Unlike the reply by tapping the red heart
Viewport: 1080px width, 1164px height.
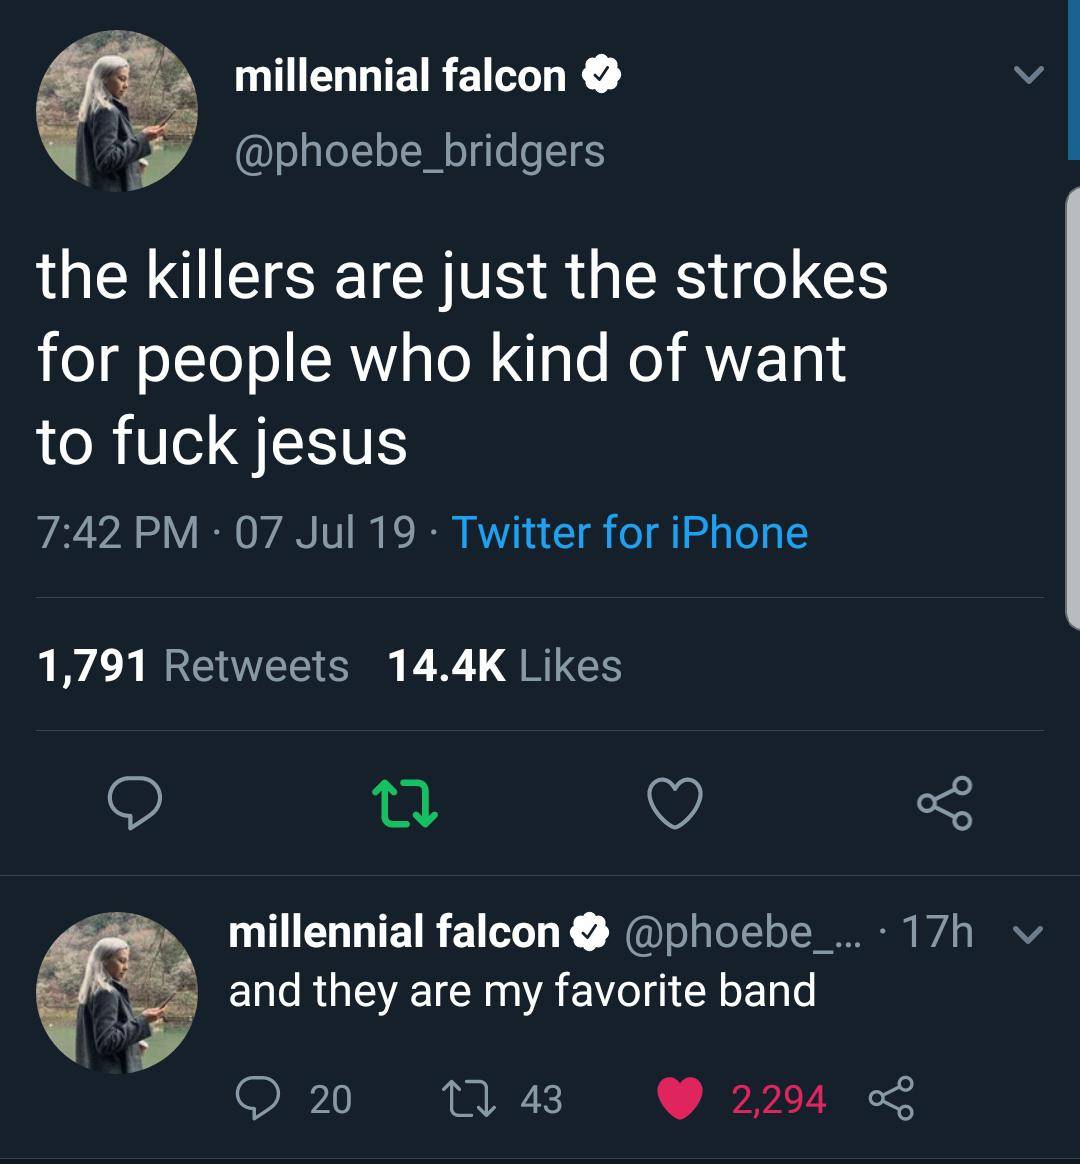pos(680,1098)
